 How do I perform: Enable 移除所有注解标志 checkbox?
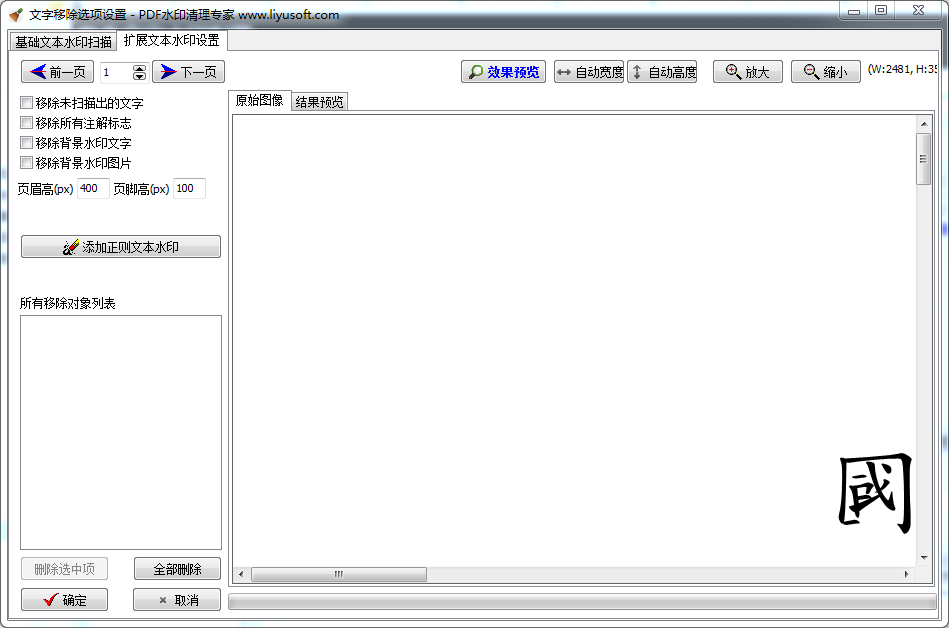[26, 122]
